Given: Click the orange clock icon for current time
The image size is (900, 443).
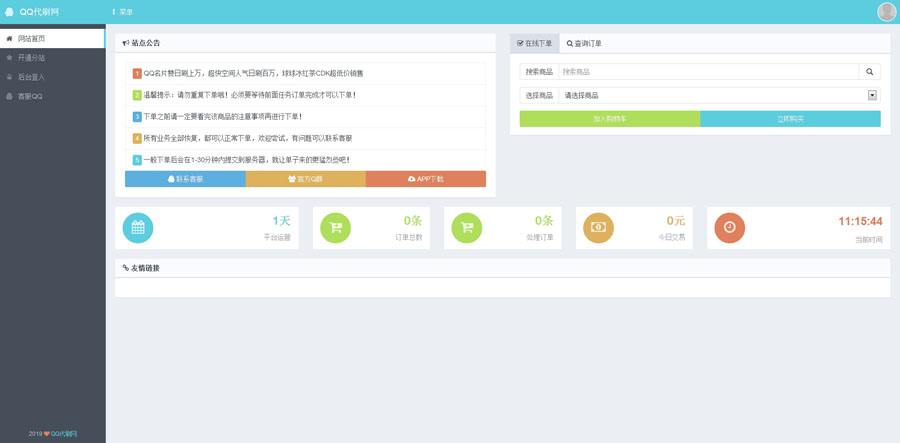Looking at the screenshot, I should click(729, 228).
